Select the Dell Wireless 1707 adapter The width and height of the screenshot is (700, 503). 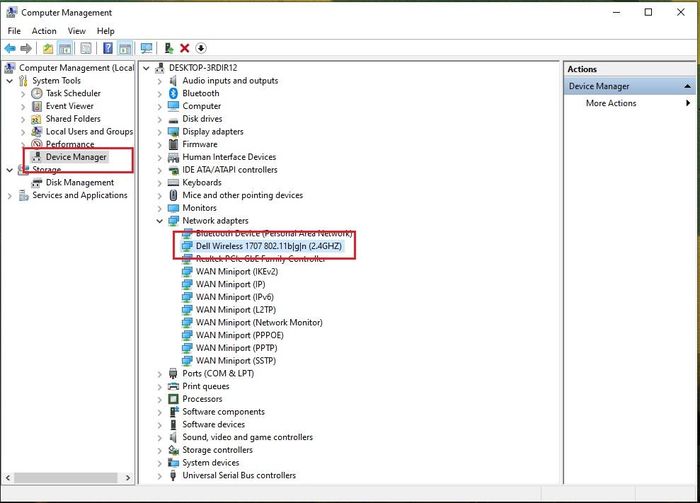[x=269, y=246]
